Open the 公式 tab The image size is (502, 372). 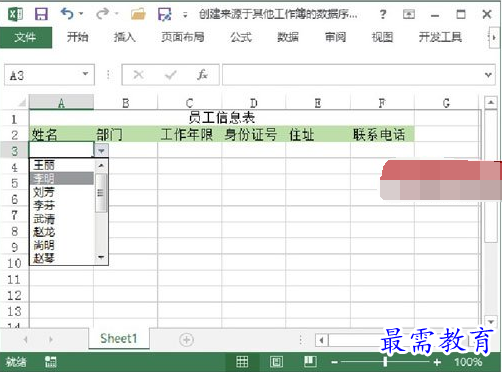click(x=241, y=37)
